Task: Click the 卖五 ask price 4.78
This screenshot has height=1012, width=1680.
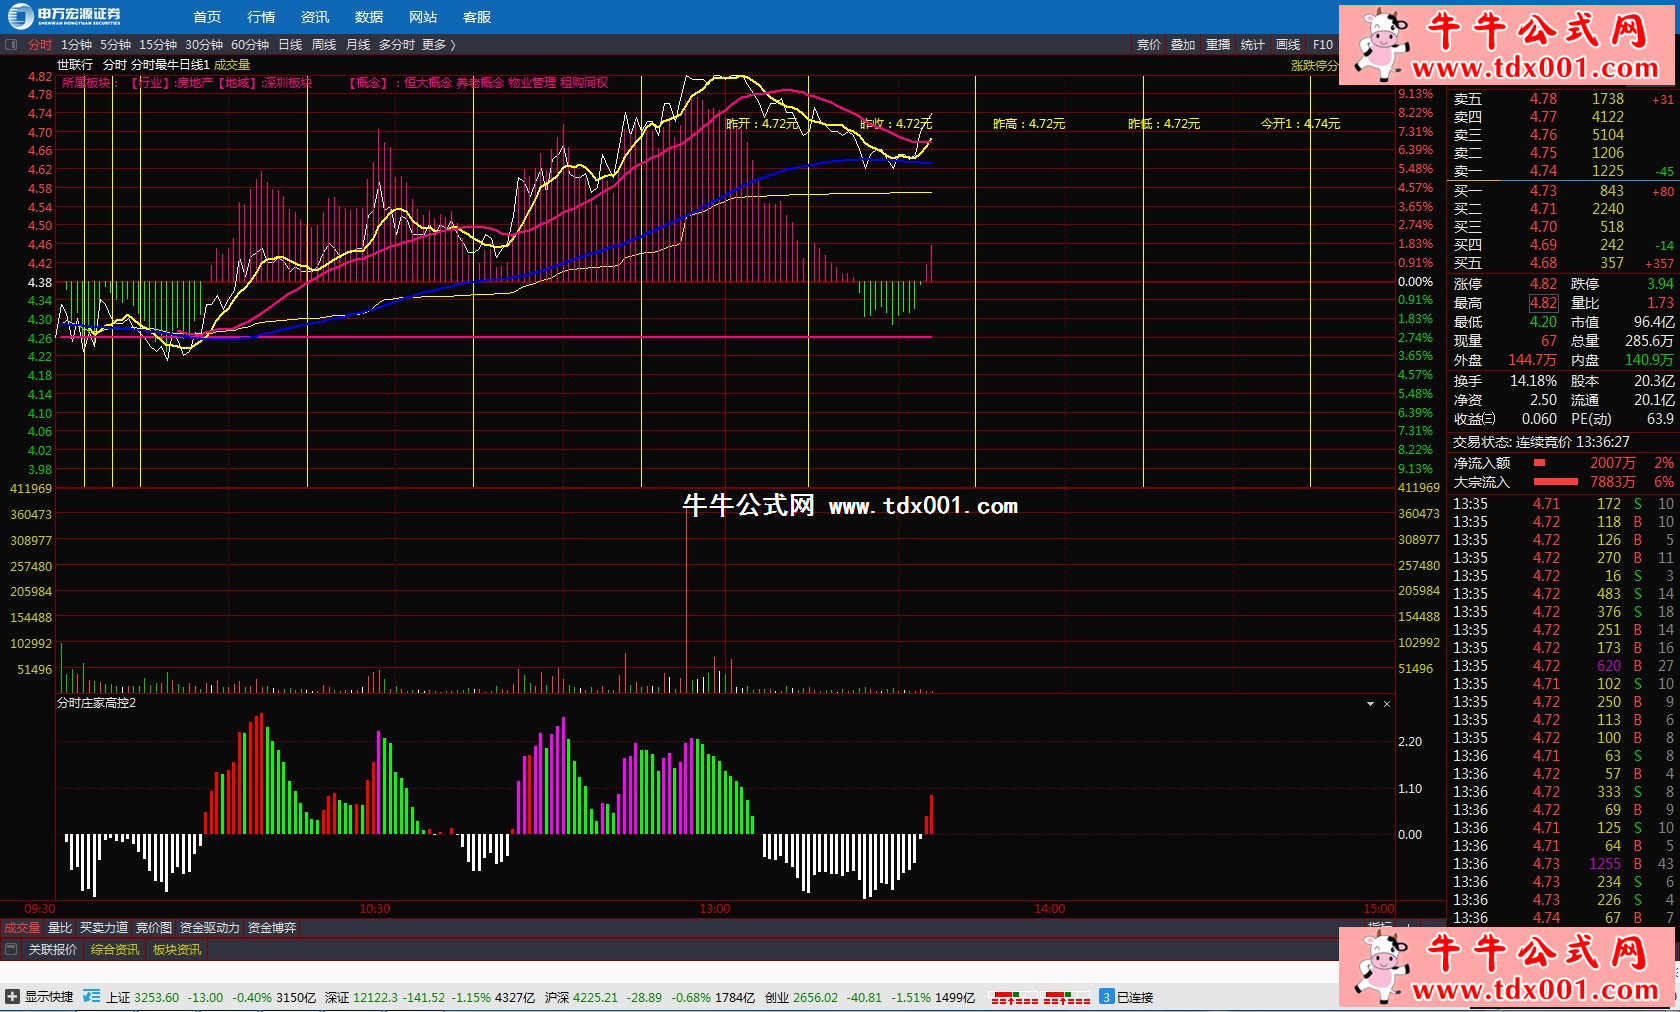Action: point(1543,99)
